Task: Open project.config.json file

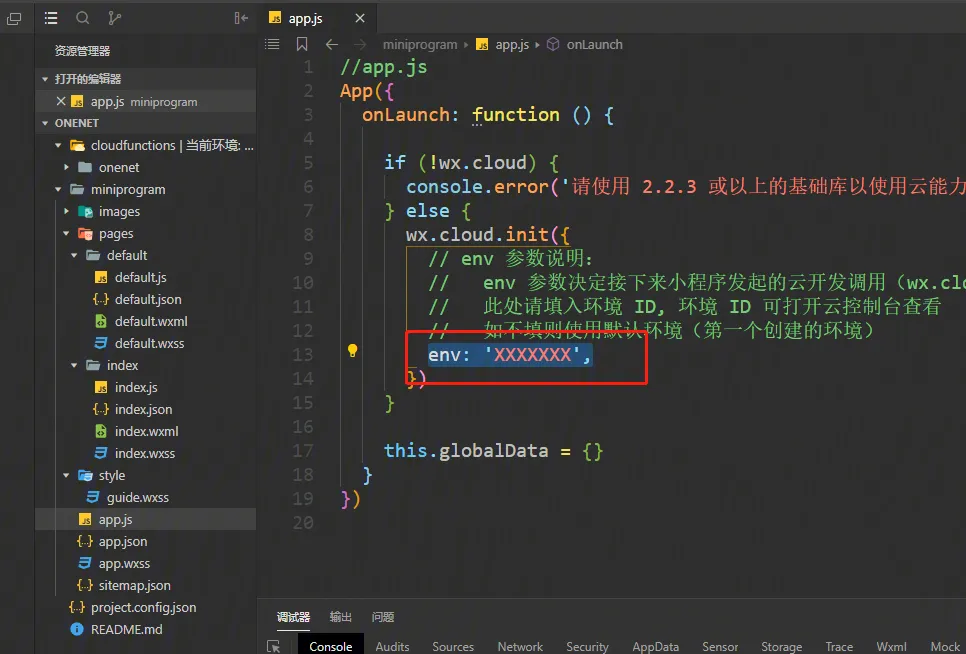Action: (143, 607)
